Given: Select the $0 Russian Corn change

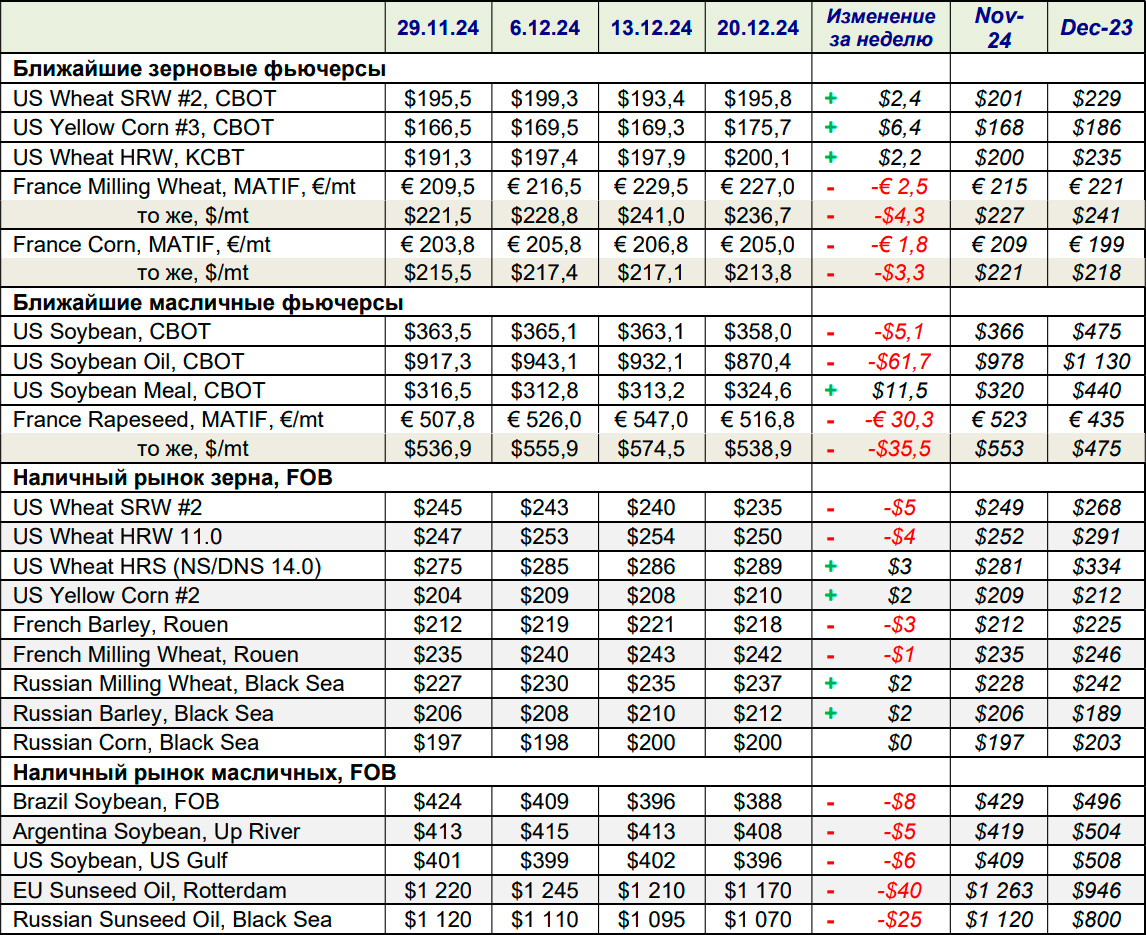Looking at the screenshot, I should pyautogui.click(x=899, y=743).
